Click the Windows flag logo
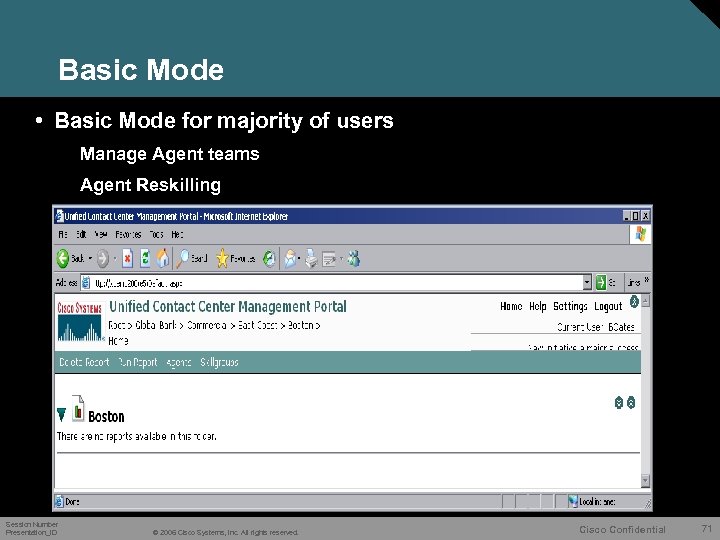 pos(640,234)
